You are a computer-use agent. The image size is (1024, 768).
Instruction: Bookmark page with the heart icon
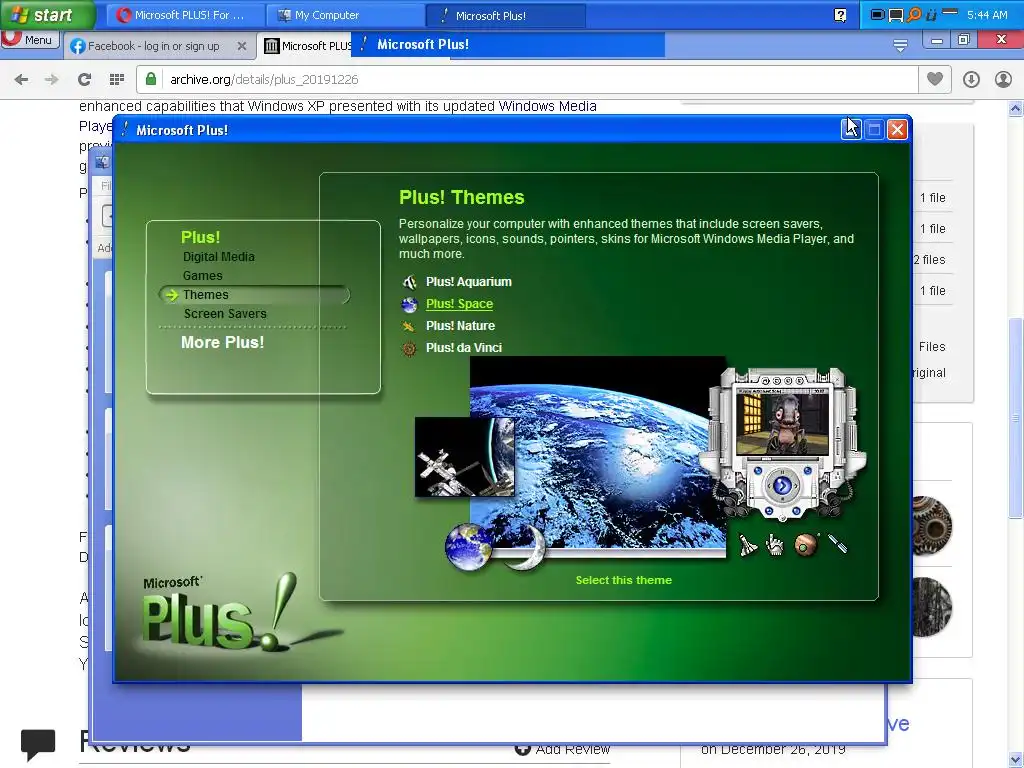935,79
